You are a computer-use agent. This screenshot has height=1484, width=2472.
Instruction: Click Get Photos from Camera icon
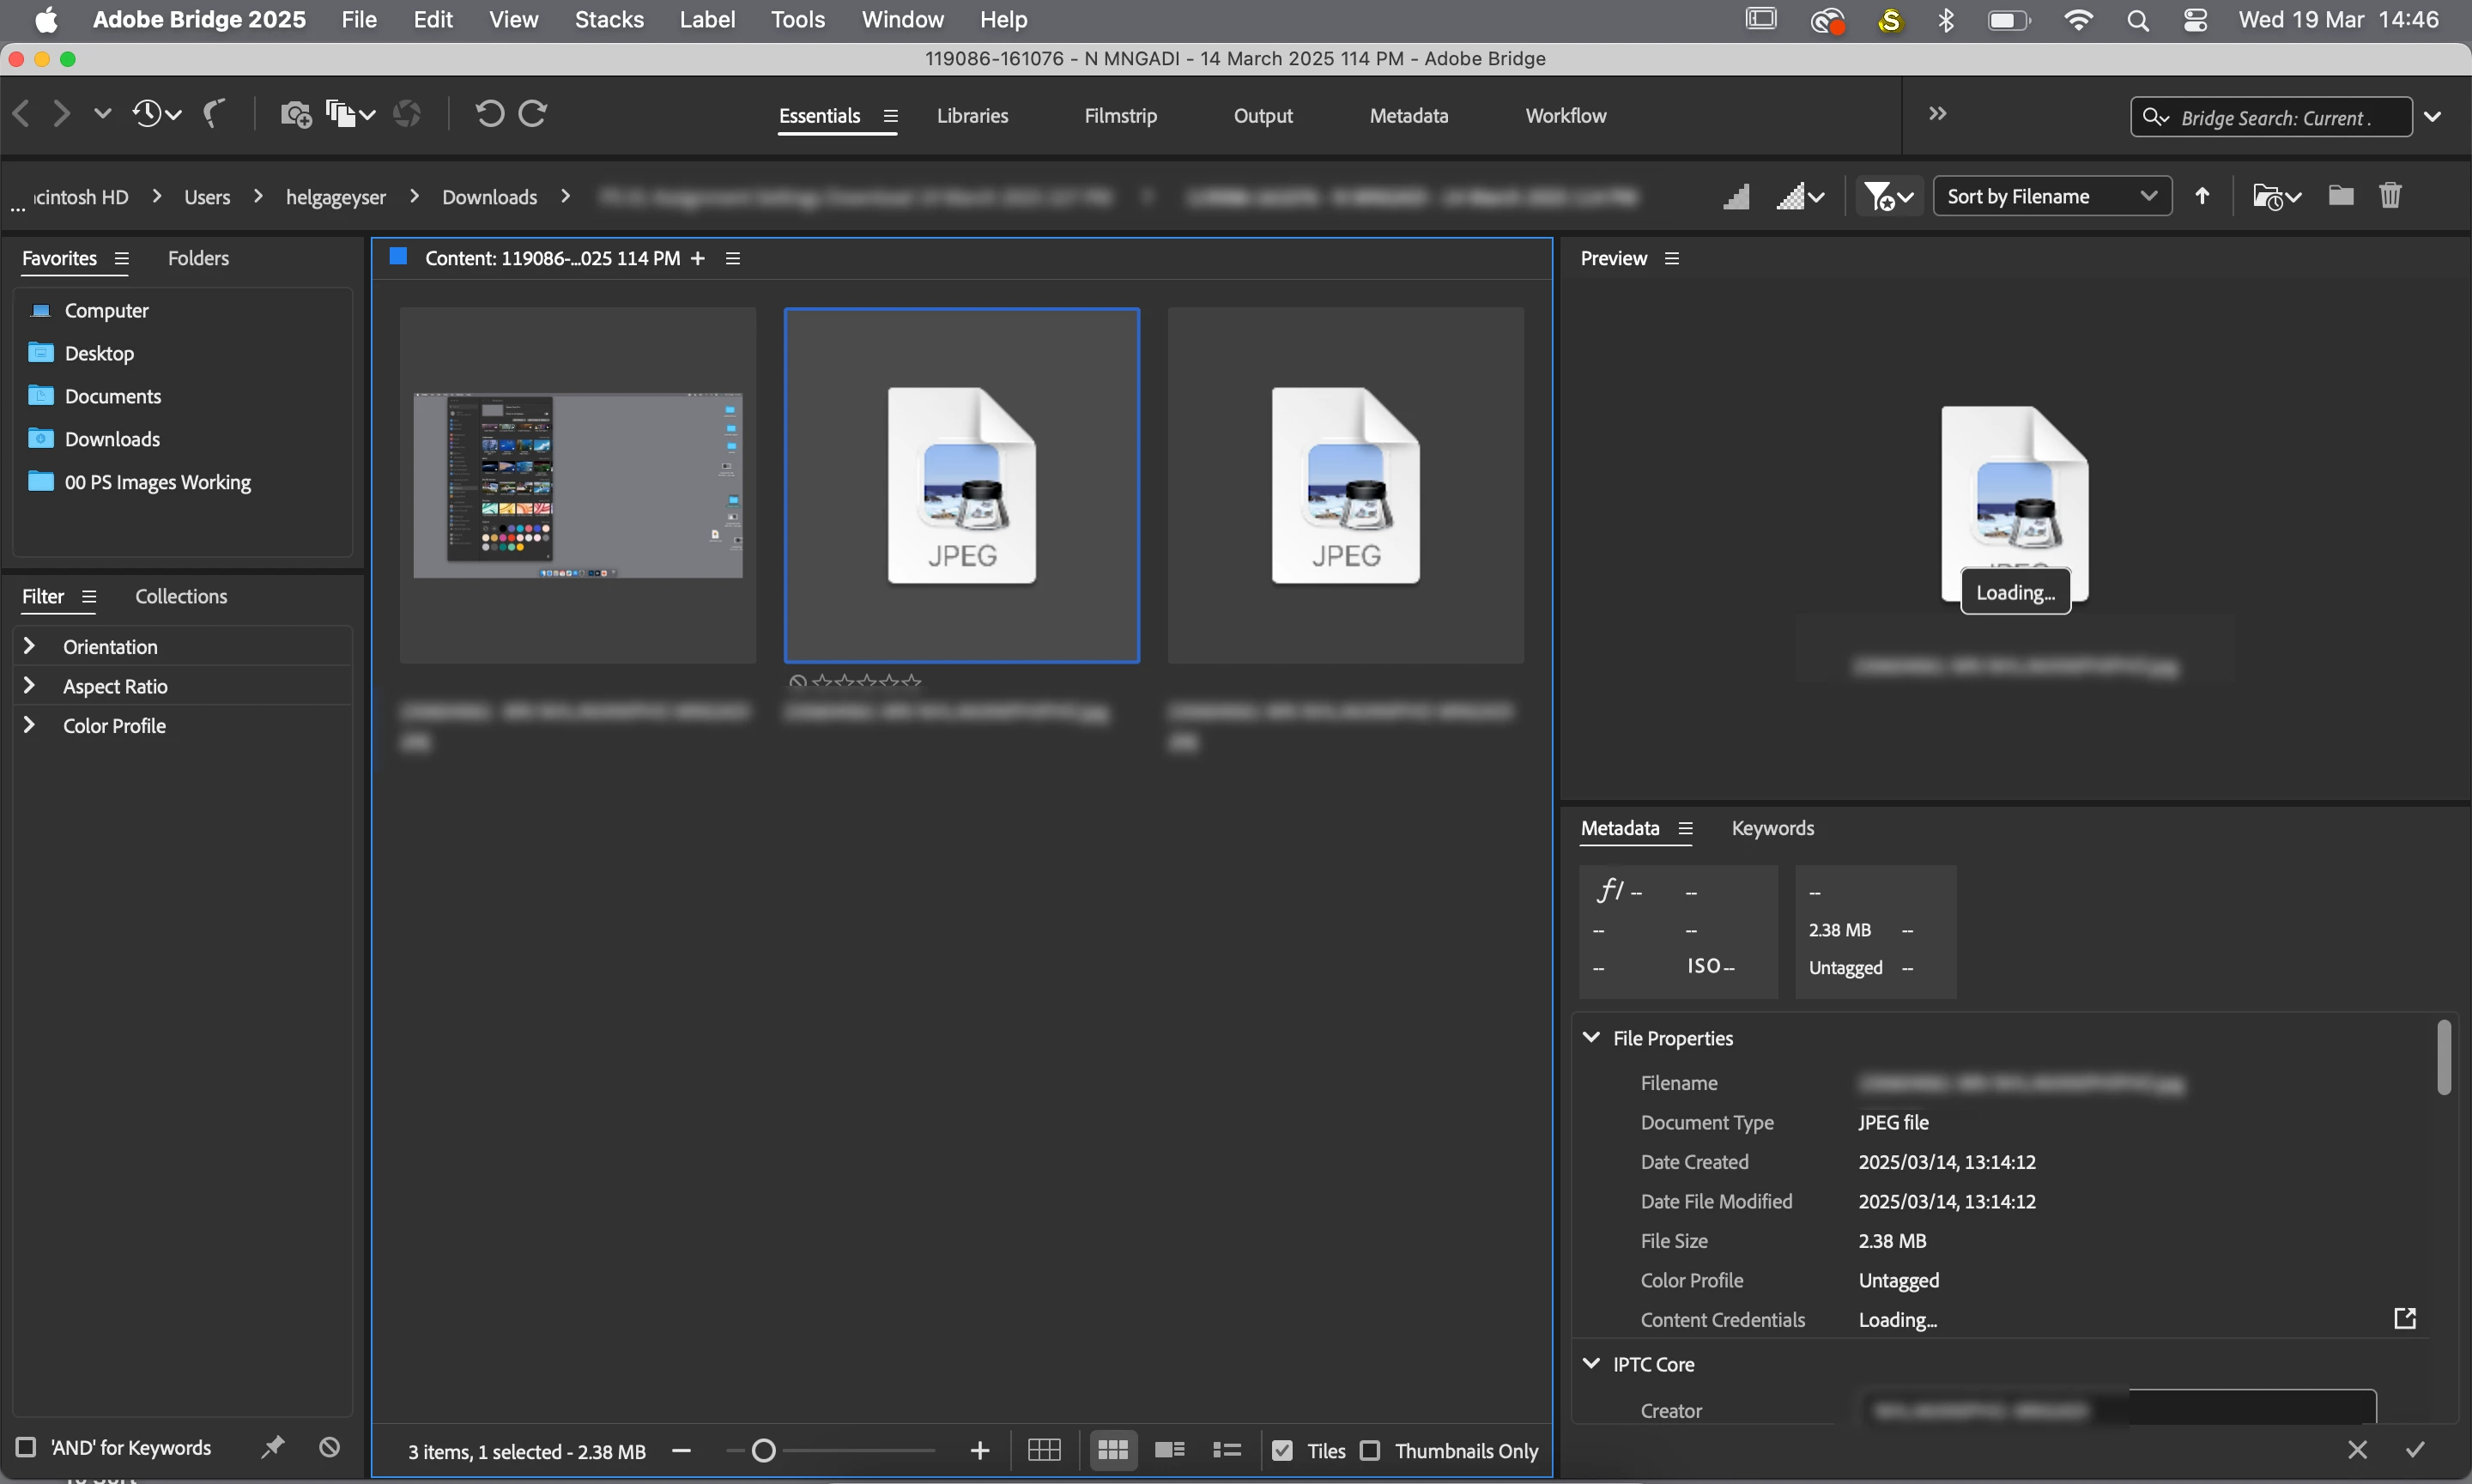[295, 114]
